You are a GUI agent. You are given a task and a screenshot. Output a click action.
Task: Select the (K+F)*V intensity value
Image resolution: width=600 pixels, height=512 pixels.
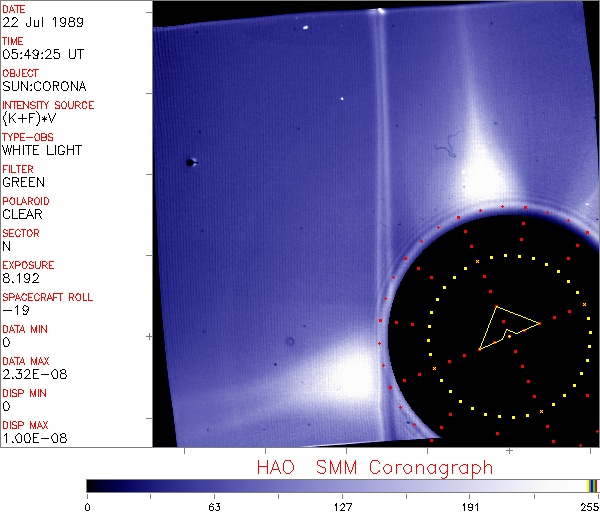pos(29,119)
